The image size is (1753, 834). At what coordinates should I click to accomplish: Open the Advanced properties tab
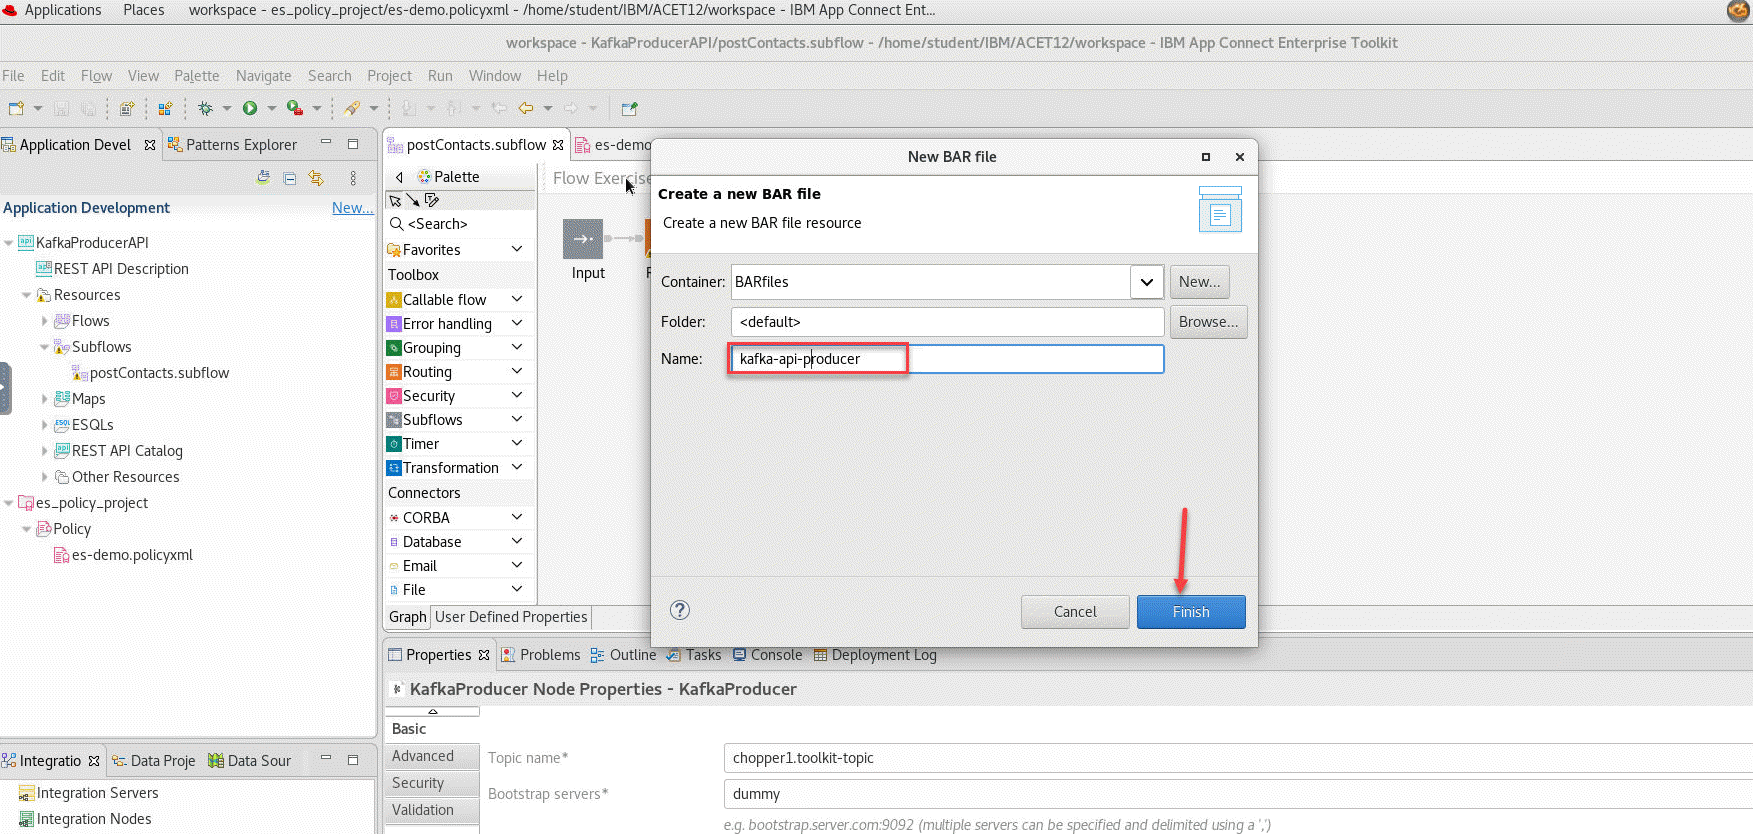click(432, 756)
